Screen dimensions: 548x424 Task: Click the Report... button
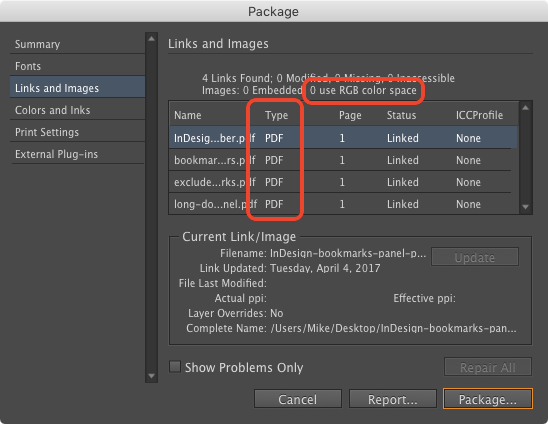pos(392,399)
